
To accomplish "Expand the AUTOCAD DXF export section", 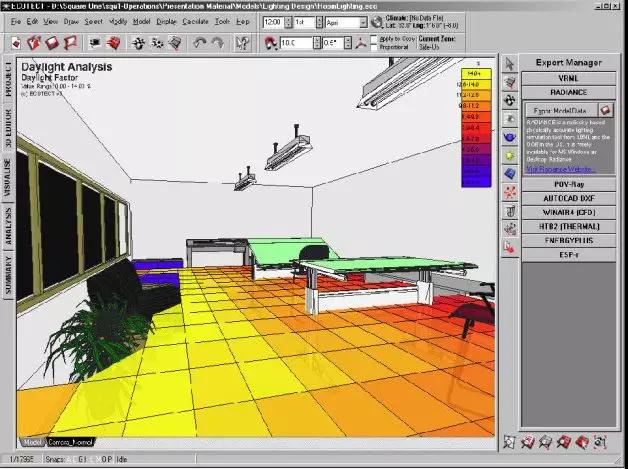I will click(569, 199).
